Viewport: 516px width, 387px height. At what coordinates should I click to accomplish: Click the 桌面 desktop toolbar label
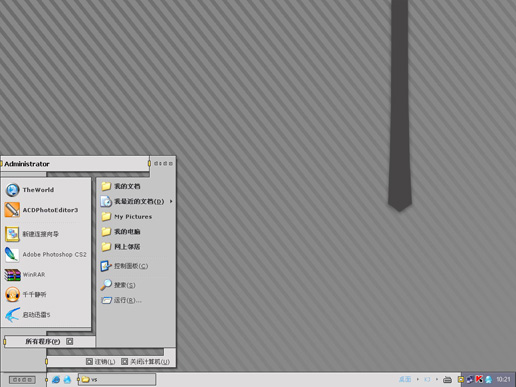(405, 379)
